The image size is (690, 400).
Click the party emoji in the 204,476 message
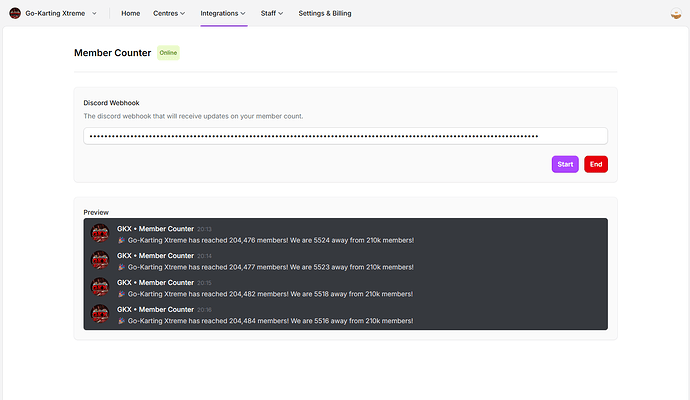(121, 240)
